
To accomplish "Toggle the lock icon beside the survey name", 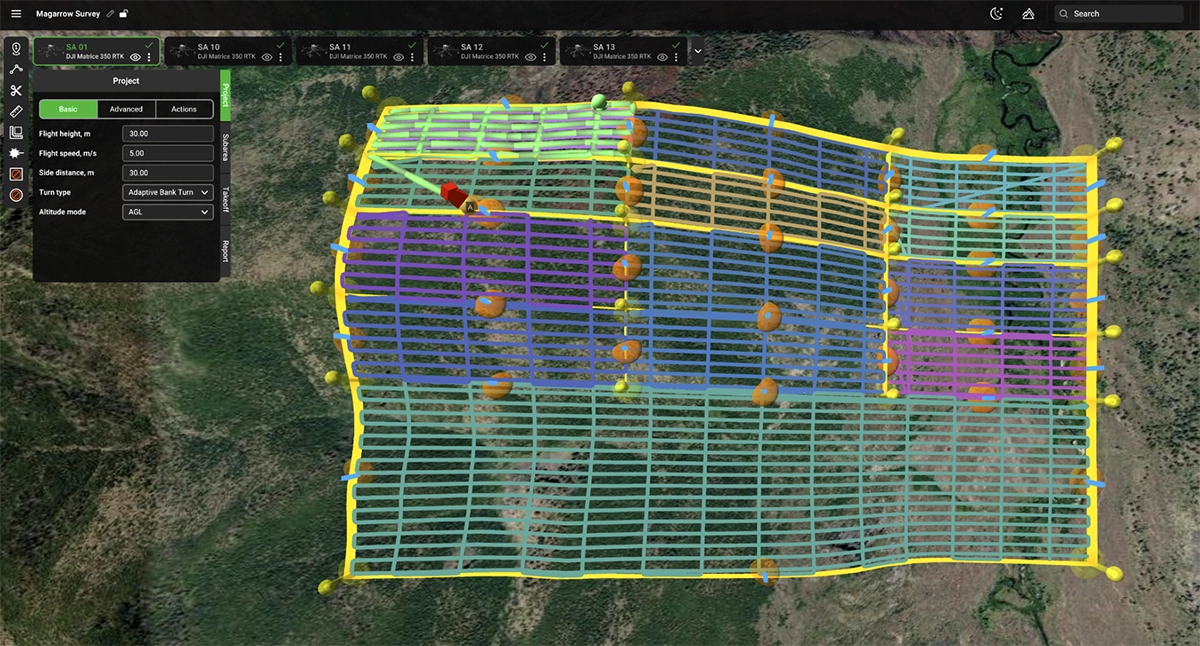I will tap(123, 14).
